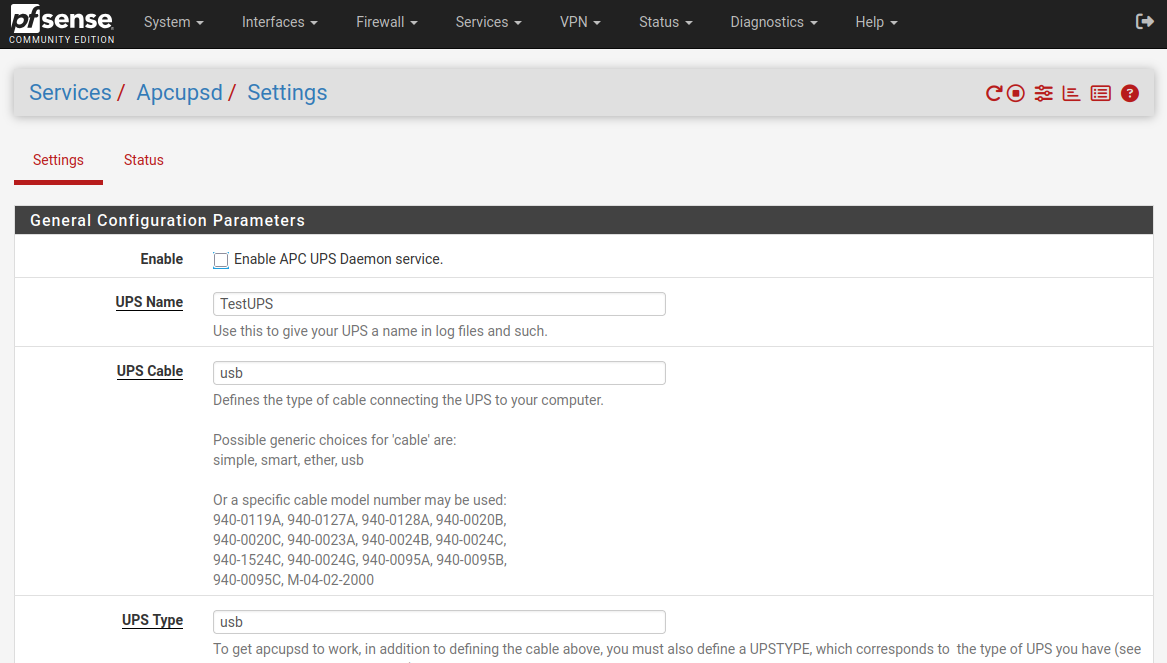The image size is (1167, 663).
Task: Select the Settings tab
Action: [x=58, y=160]
